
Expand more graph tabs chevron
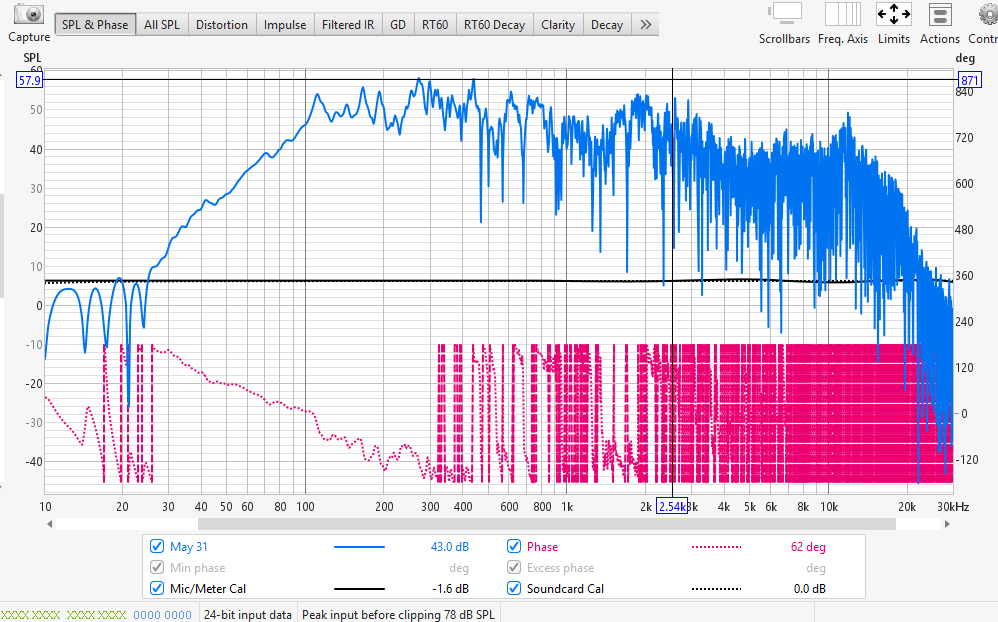[x=645, y=24]
